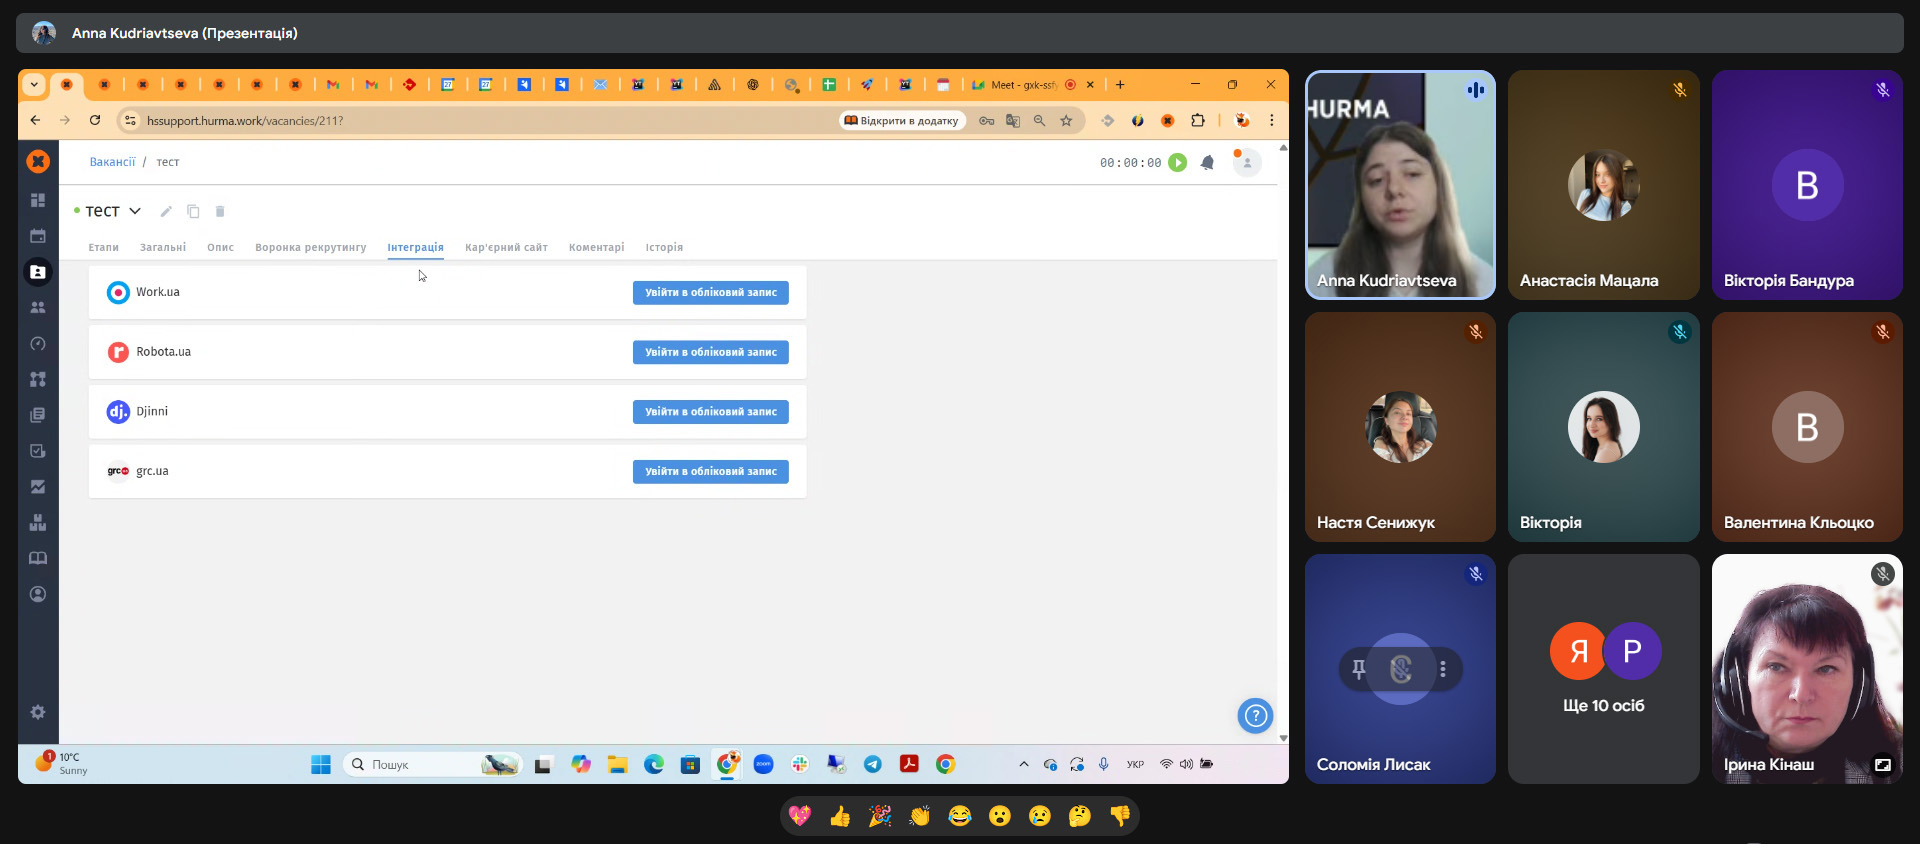Open the Кар'єрний сайт tab
Image resolution: width=1920 pixels, height=844 pixels.
click(x=506, y=247)
